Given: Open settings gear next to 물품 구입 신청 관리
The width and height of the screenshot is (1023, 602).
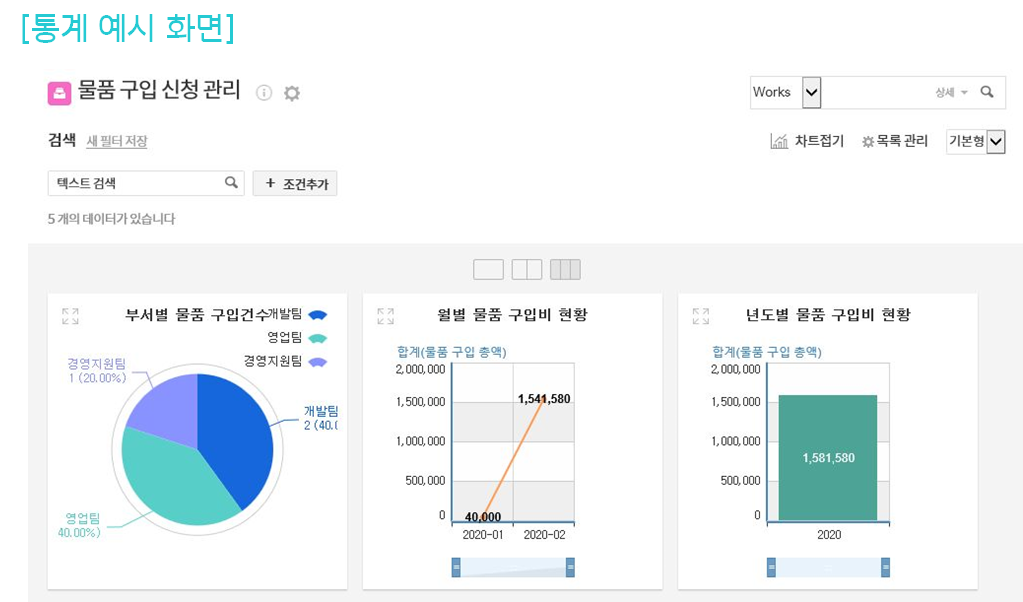Looking at the screenshot, I should point(291,93).
